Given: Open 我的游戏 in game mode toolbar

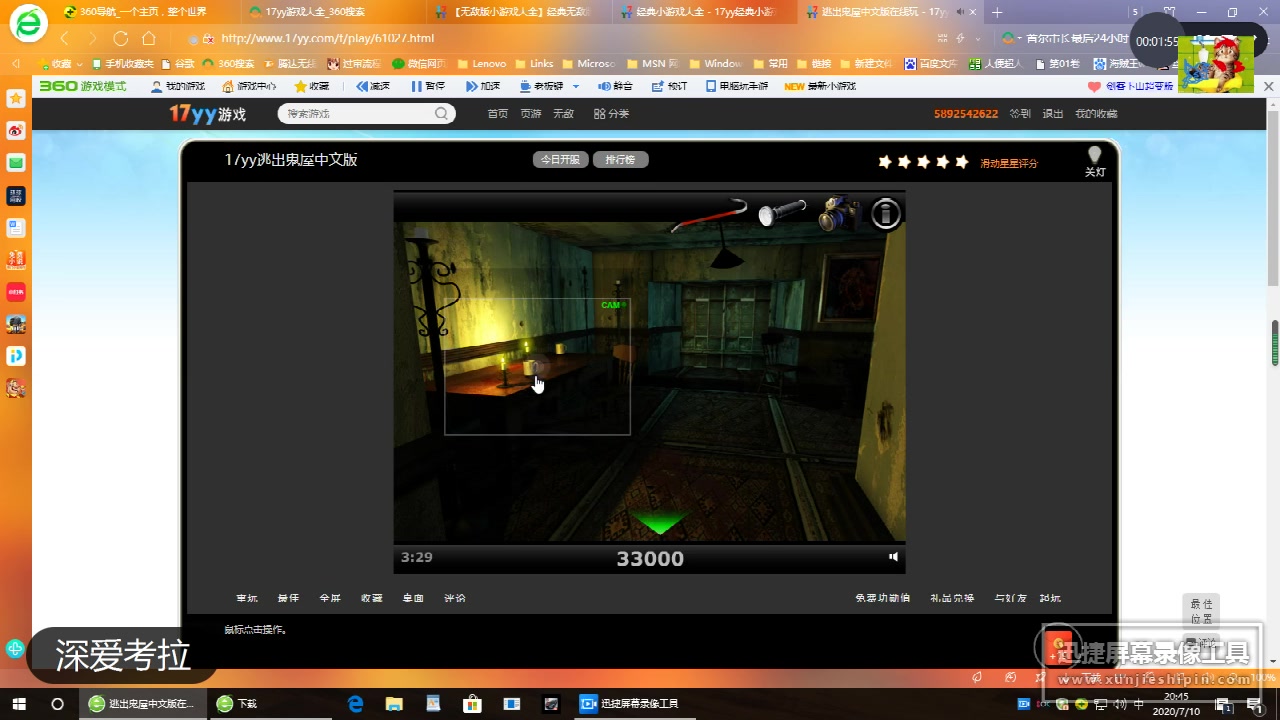Looking at the screenshot, I should point(177,86).
